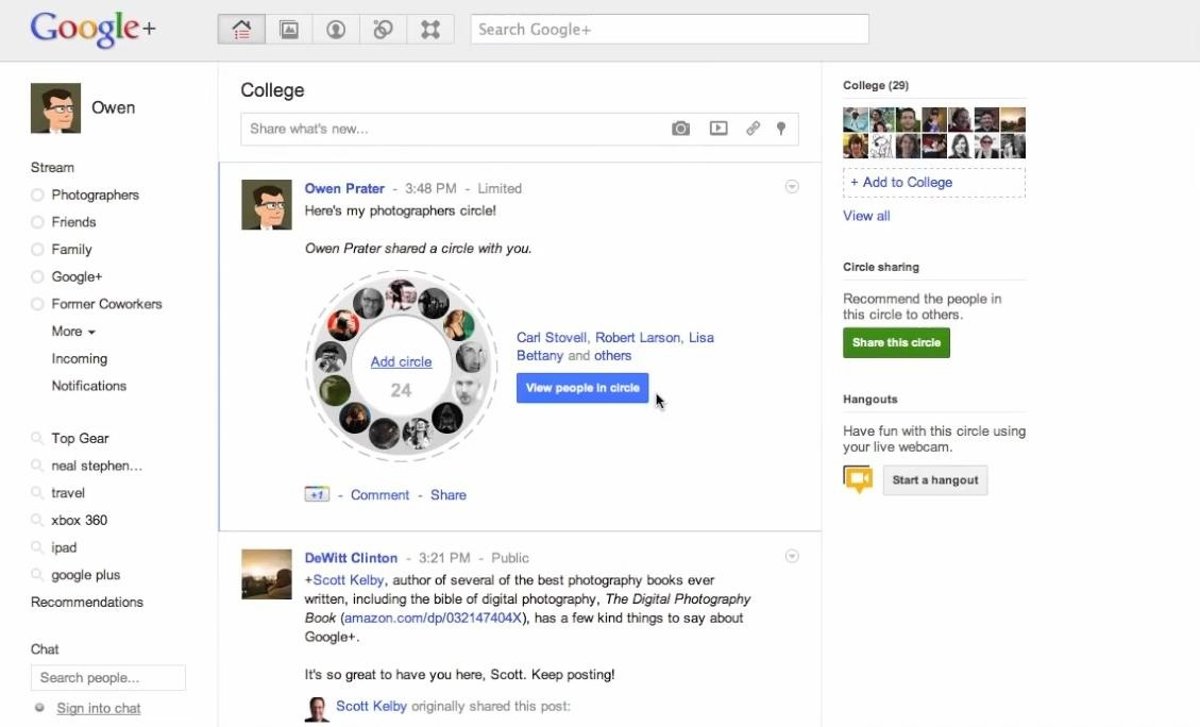
Task: Open Notifications in left sidebar
Action: 89,385
